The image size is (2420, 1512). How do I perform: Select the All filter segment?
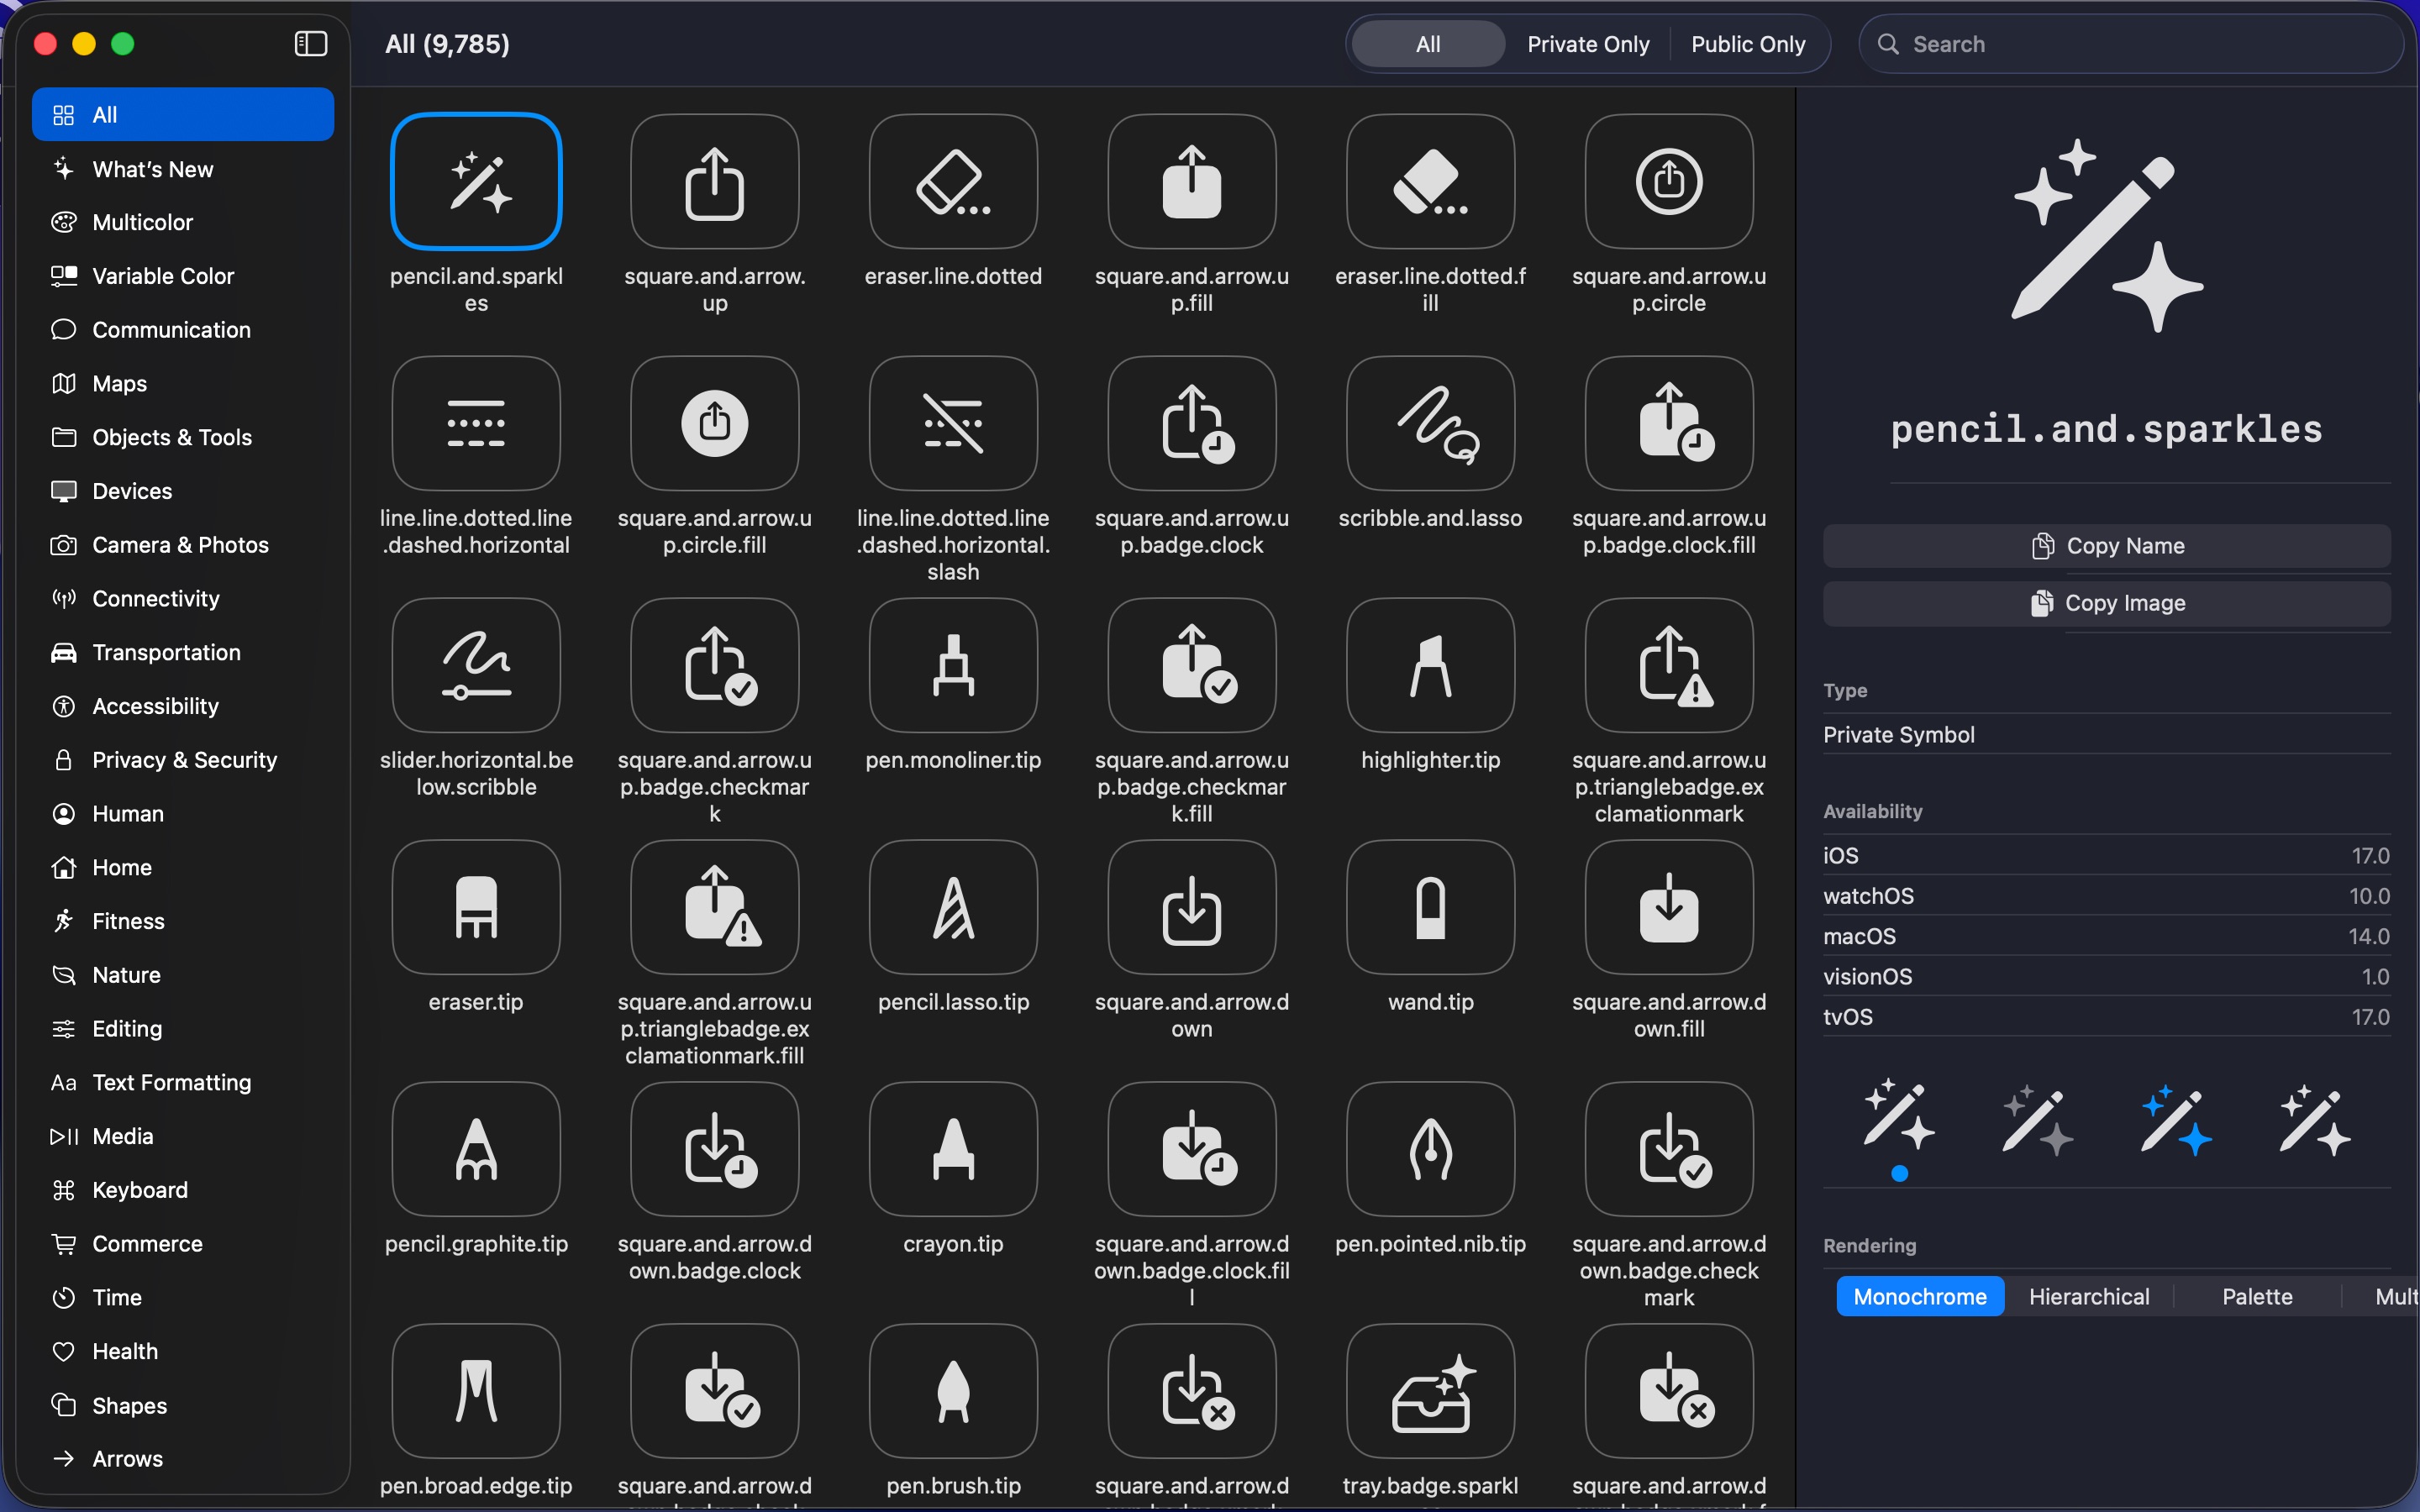[1427, 44]
